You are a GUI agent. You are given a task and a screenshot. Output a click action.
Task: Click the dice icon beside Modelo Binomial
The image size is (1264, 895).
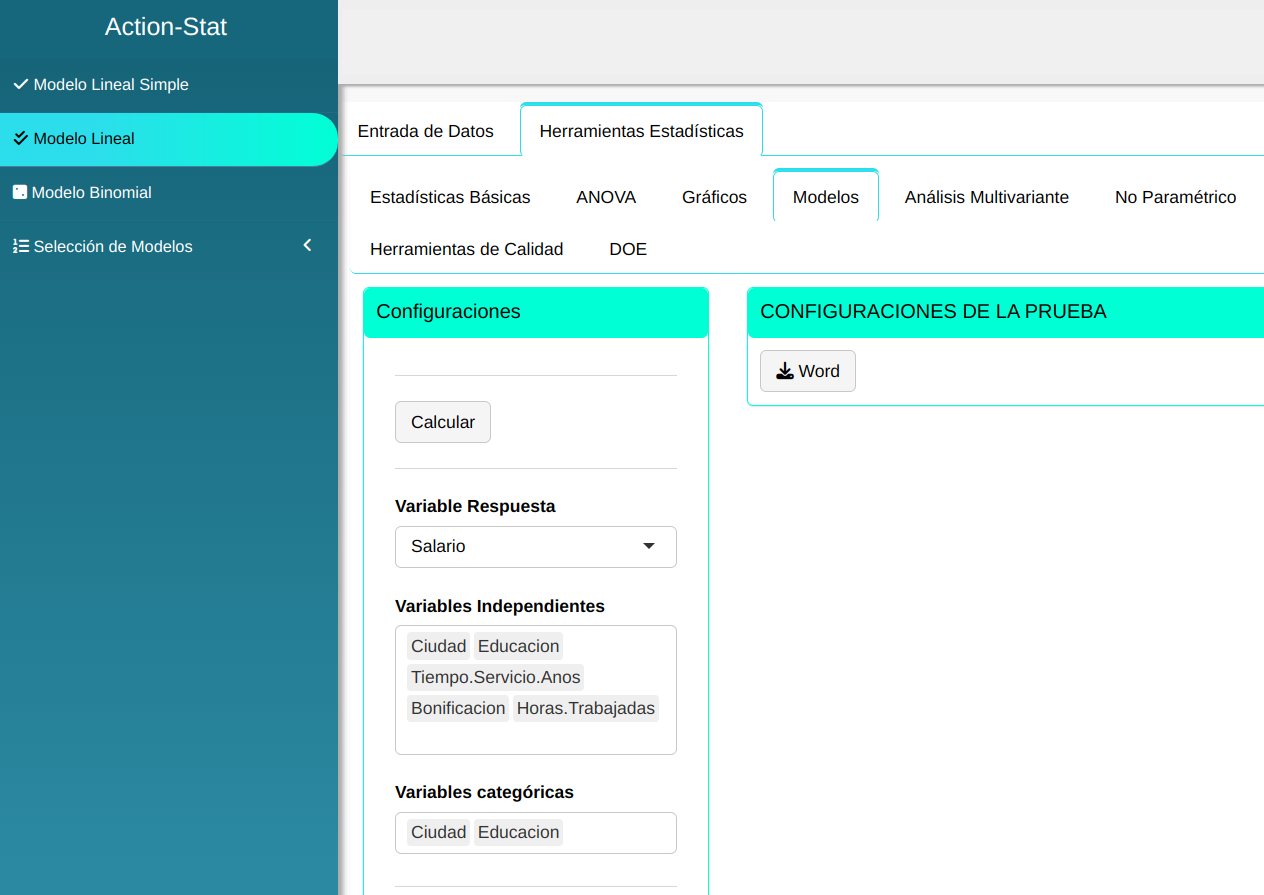coord(19,192)
